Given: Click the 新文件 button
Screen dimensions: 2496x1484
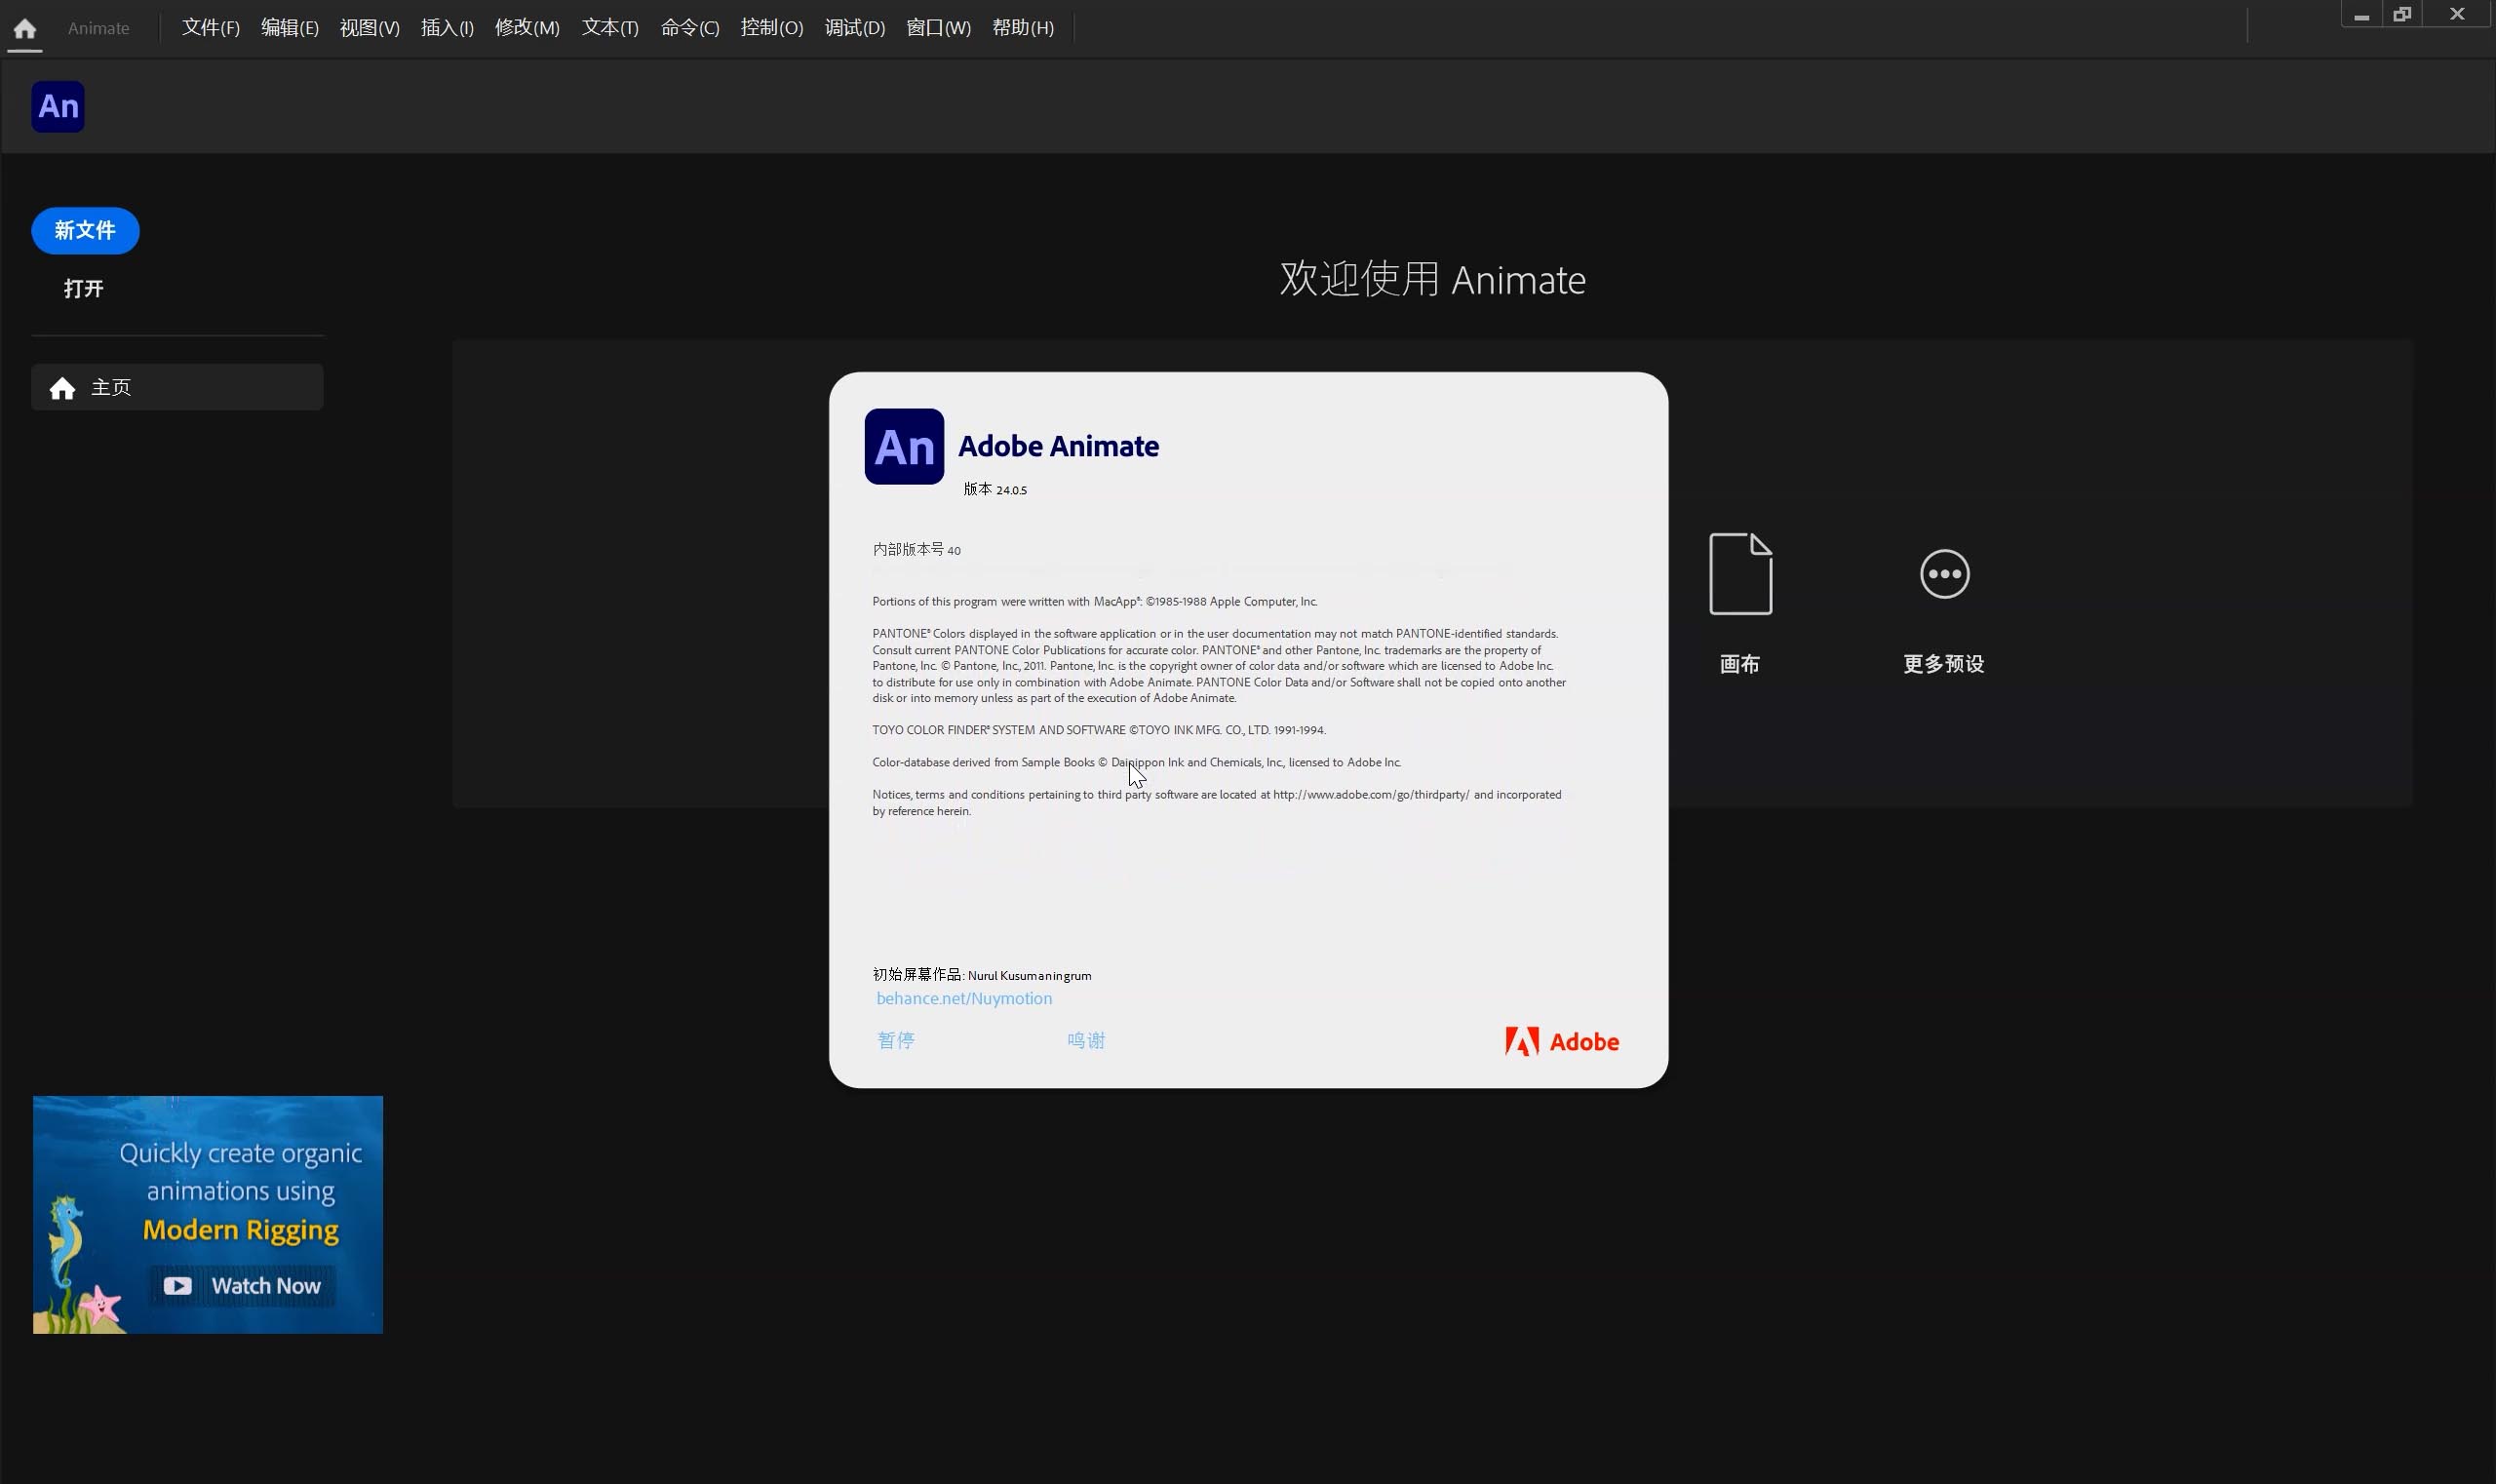Looking at the screenshot, I should click(x=85, y=231).
